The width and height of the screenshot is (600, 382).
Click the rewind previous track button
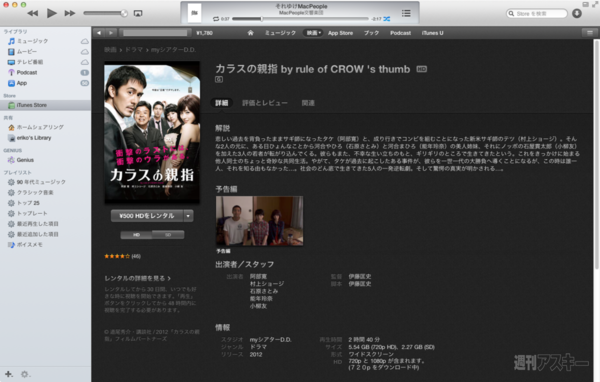pyautogui.click(x=33, y=13)
